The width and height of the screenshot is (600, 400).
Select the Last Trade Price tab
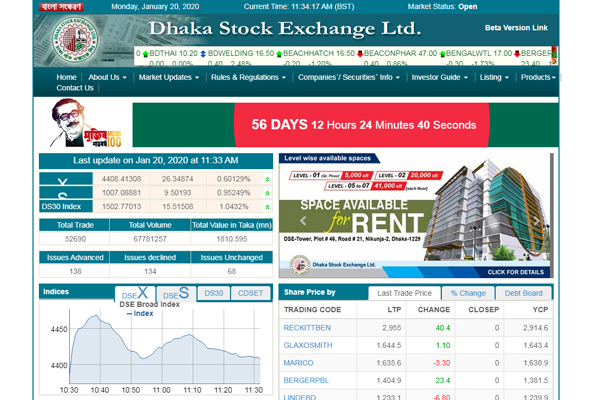[404, 293]
